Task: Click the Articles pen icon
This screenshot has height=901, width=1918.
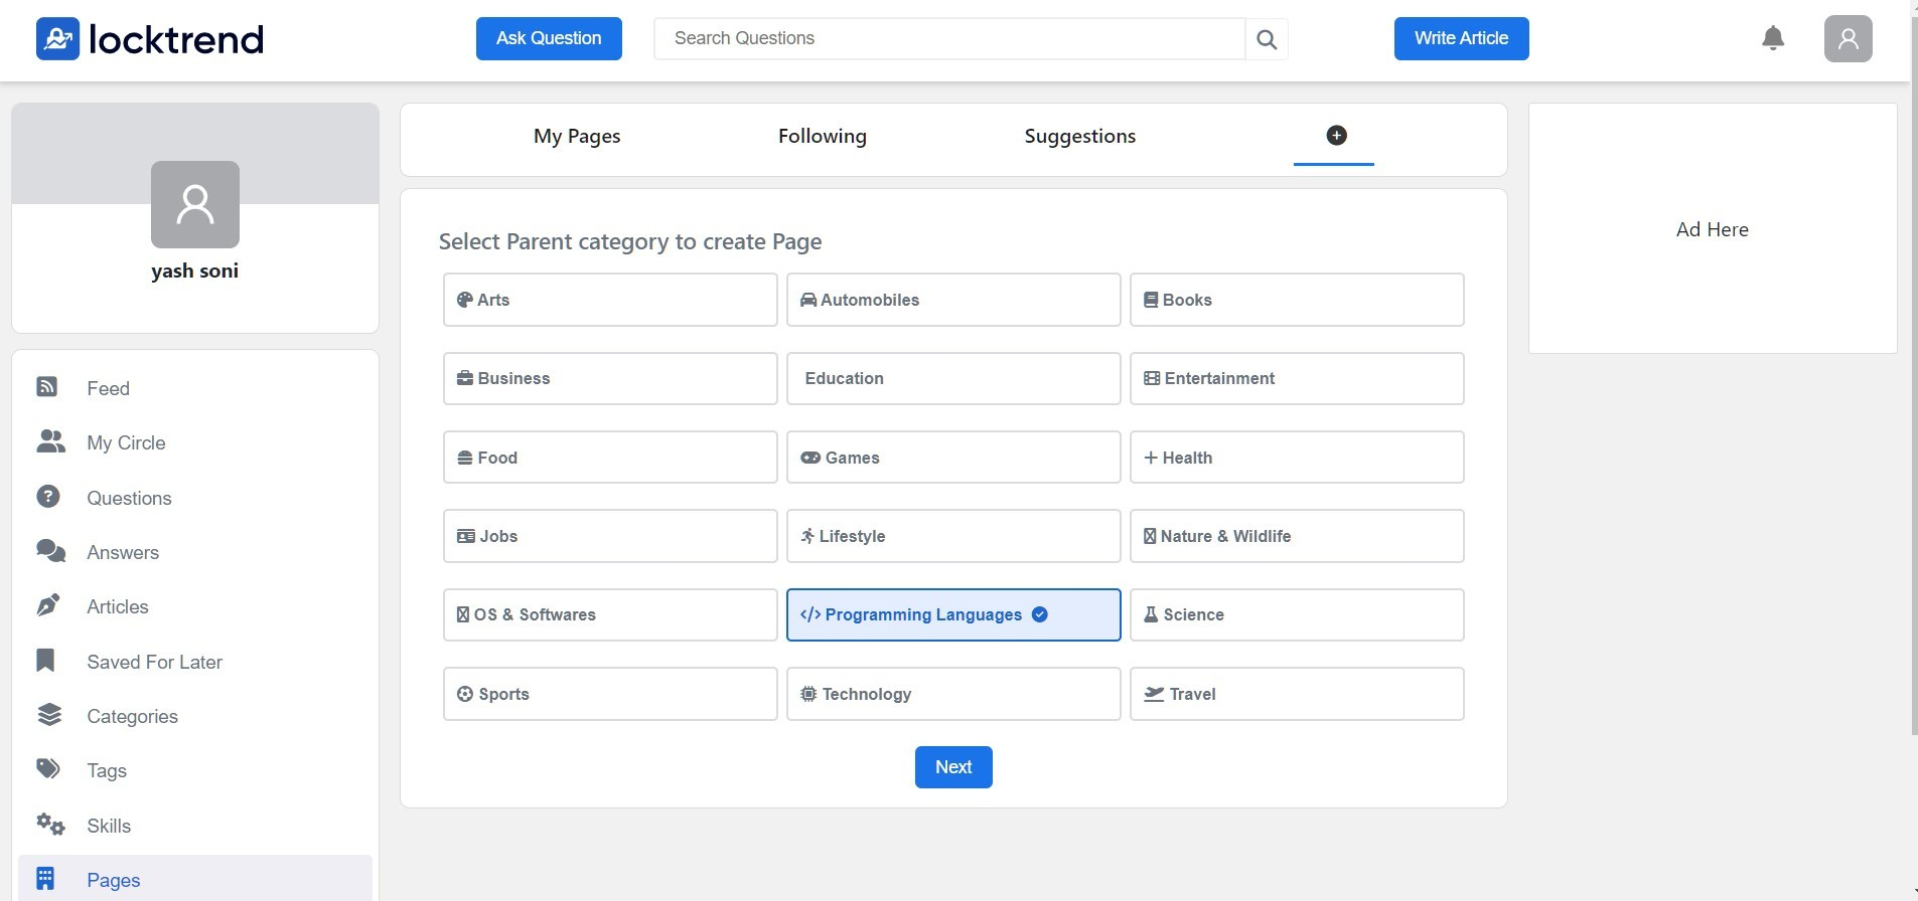Action: [x=48, y=605]
